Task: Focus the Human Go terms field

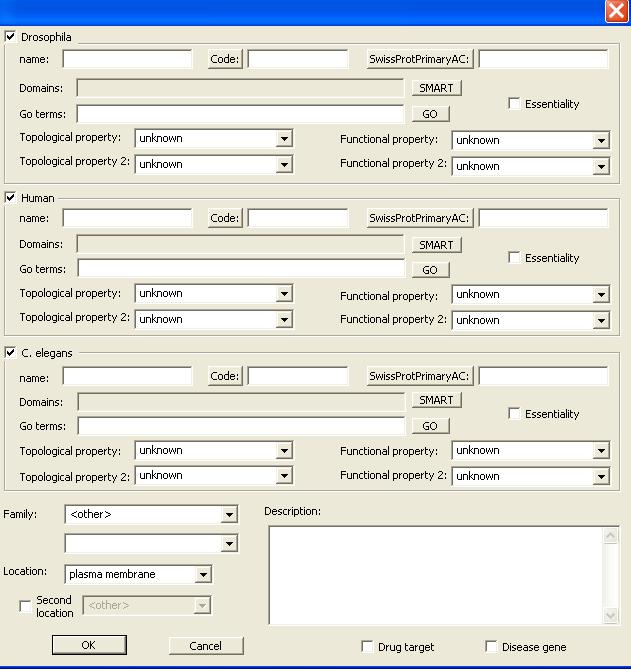Action: [x=241, y=268]
